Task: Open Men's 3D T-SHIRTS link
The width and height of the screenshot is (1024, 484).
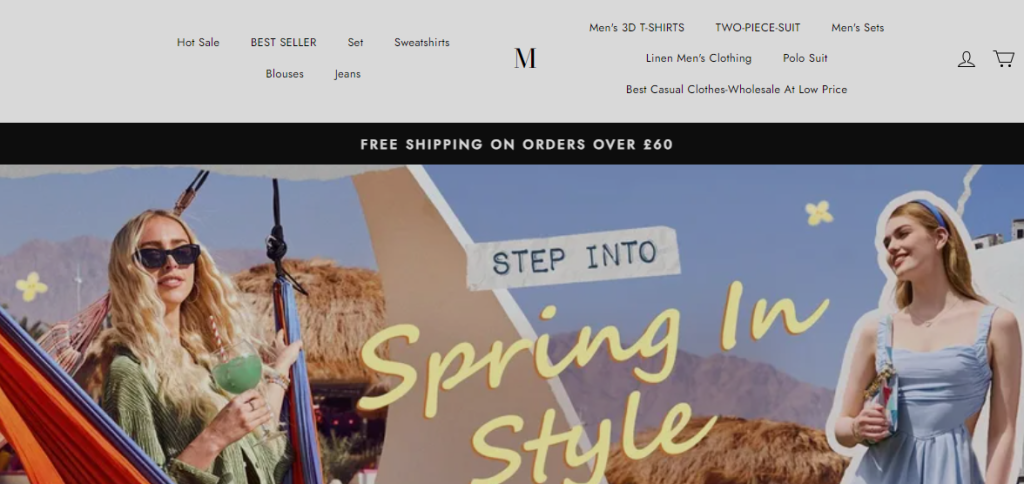Action: point(637,27)
